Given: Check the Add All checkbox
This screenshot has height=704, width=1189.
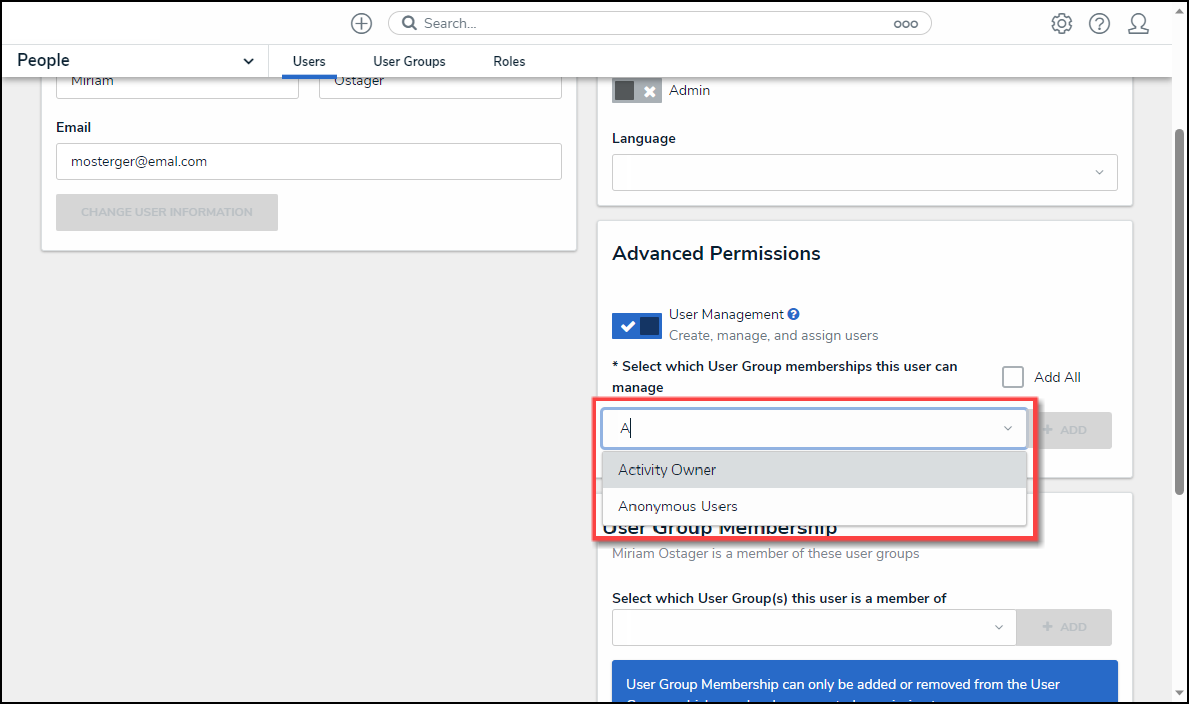Looking at the screenshot, I should [1012, 377].
